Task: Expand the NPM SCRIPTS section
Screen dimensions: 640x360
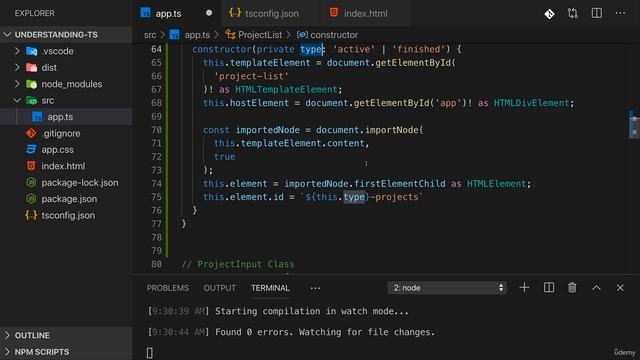Action: 7,351
